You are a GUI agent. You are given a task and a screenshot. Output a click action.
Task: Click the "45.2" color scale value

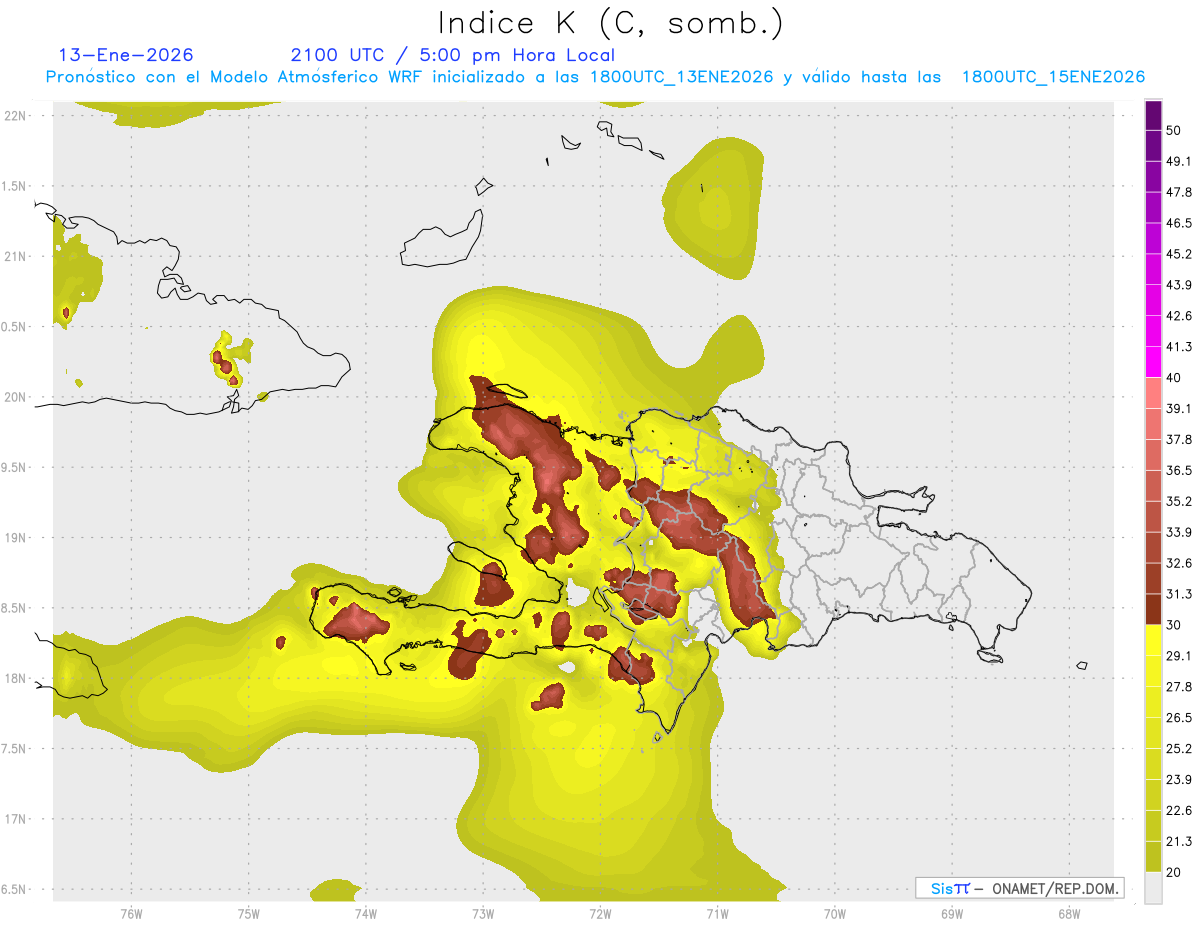(x=1179, y=254)
